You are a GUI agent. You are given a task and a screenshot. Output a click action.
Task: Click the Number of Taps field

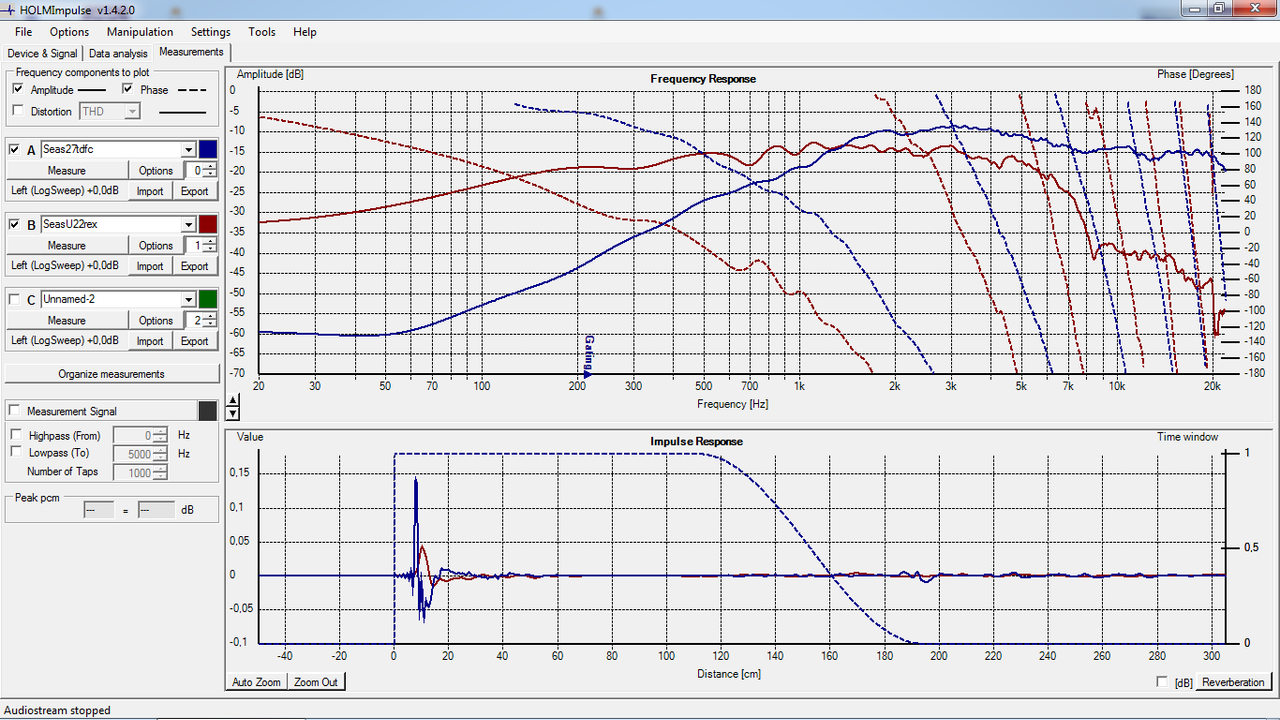[140, 473]
